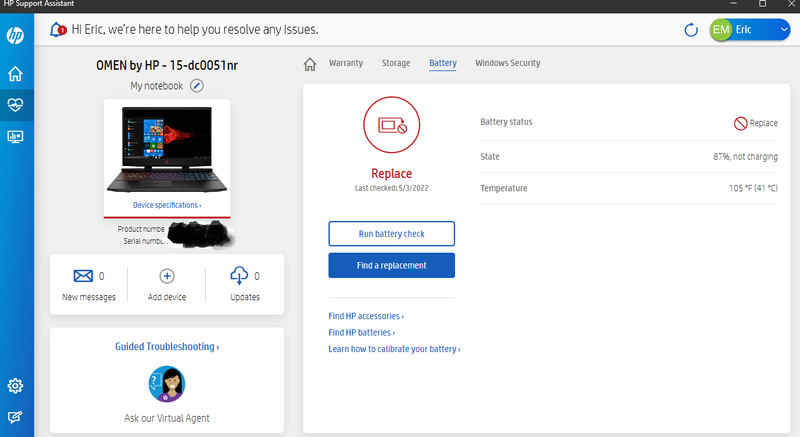Open the monitor diagnostics sidebar icon
Viewport: 800px width, 437px height.
pos(16,136)
